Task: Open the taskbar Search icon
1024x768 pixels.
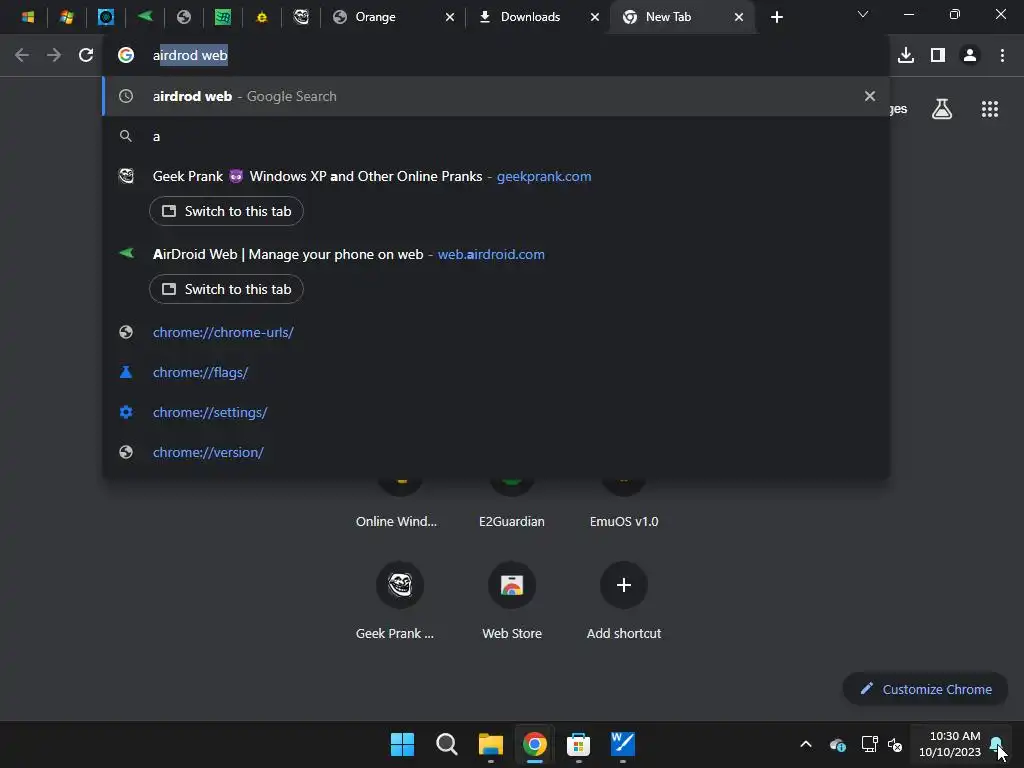Action: (447, 744)
